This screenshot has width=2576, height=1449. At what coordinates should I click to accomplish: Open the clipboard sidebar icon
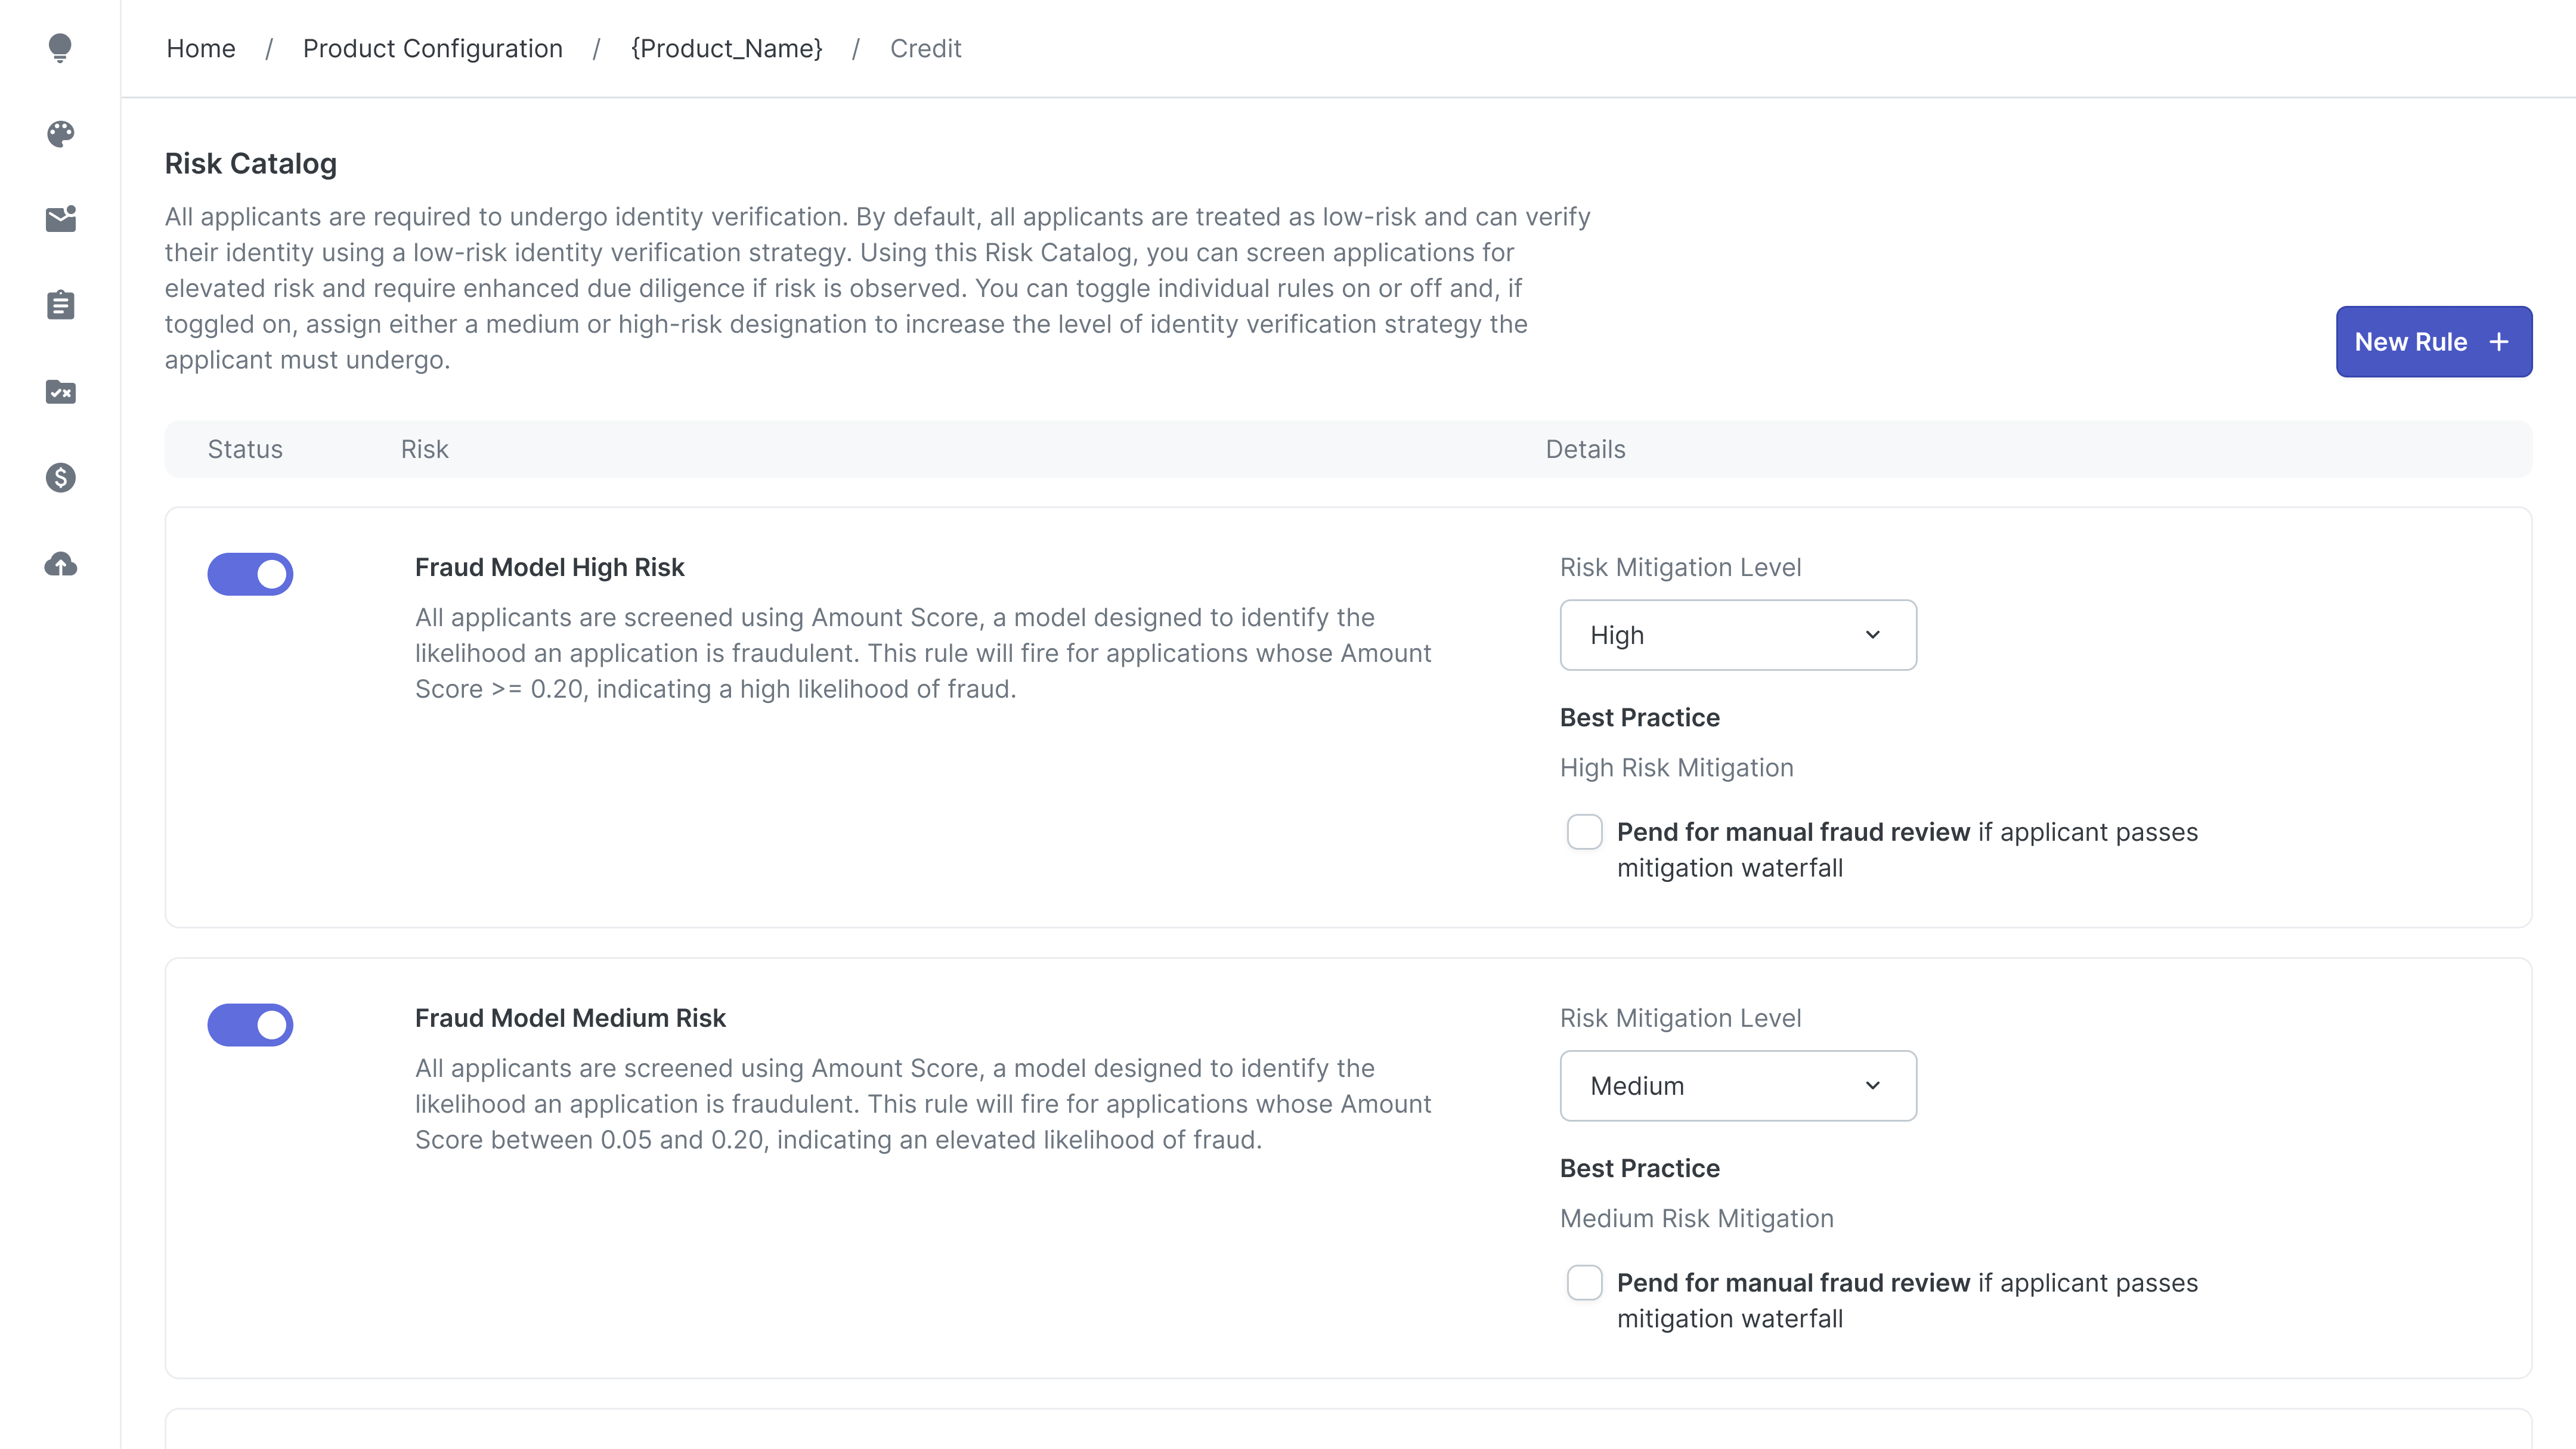60,305
